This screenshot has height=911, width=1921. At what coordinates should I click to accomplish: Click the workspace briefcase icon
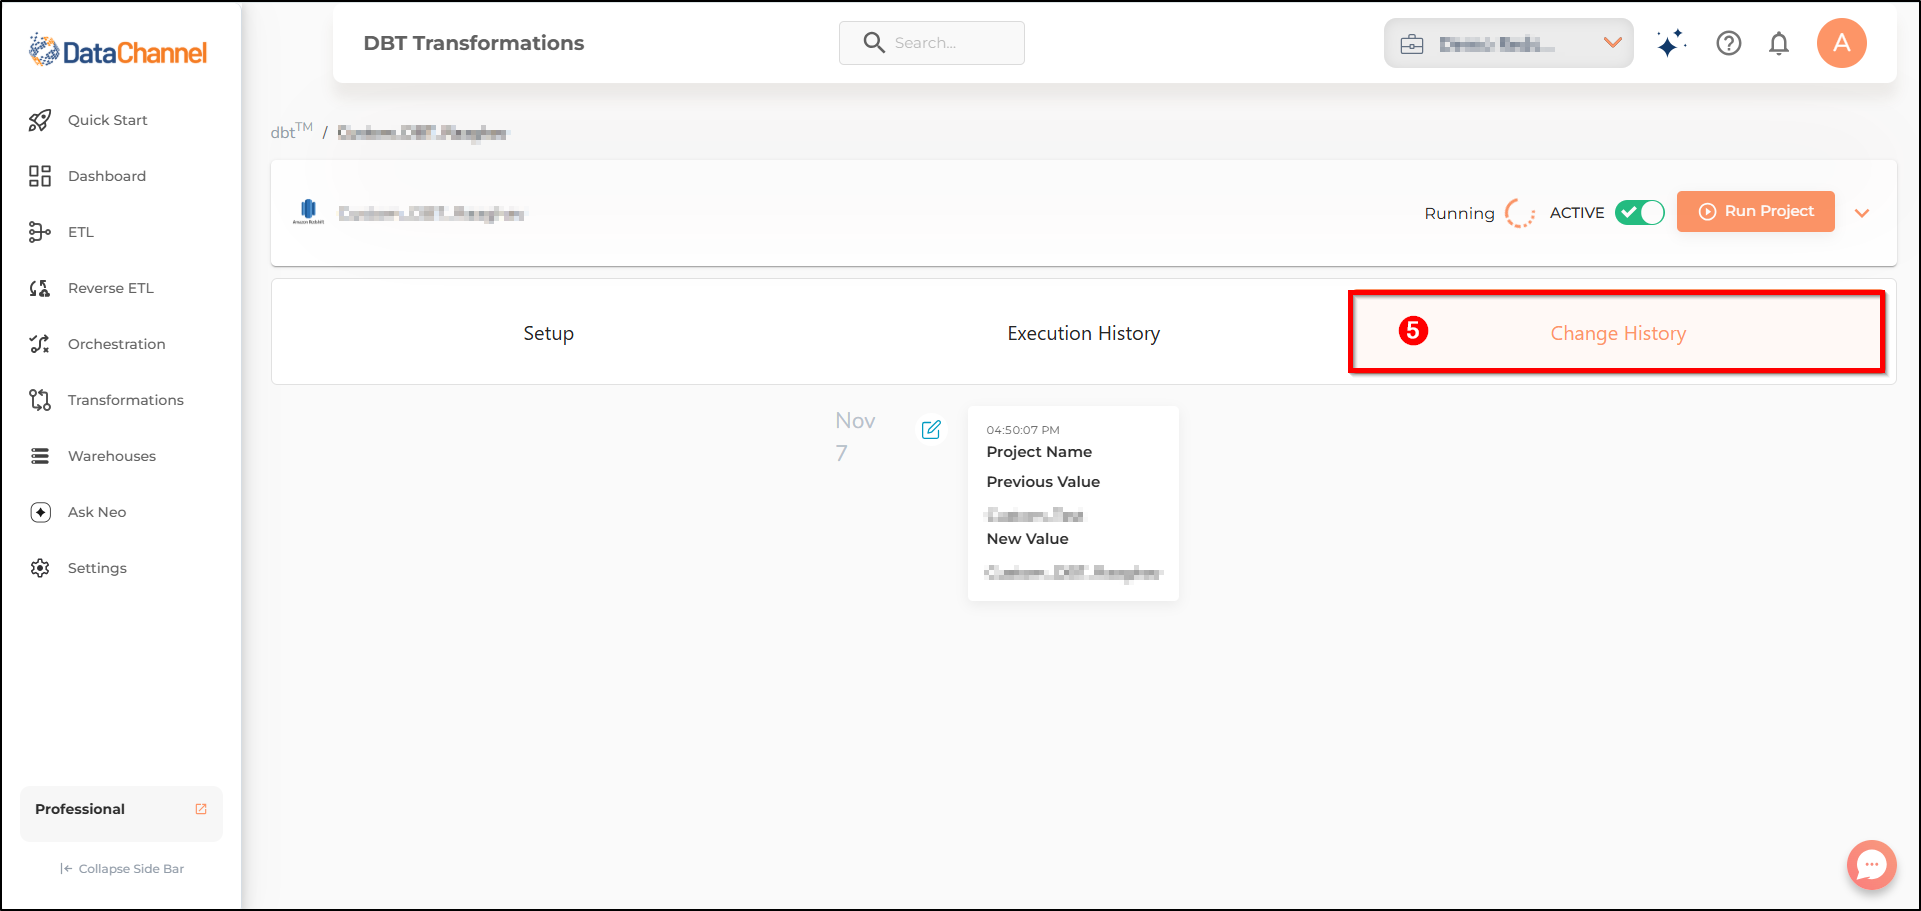tap(1412, 44)
